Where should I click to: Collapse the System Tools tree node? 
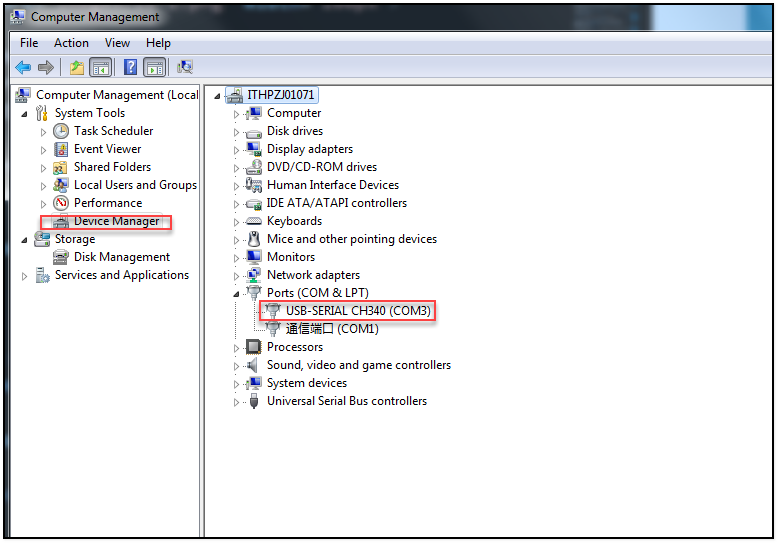(x=25, y=113)
